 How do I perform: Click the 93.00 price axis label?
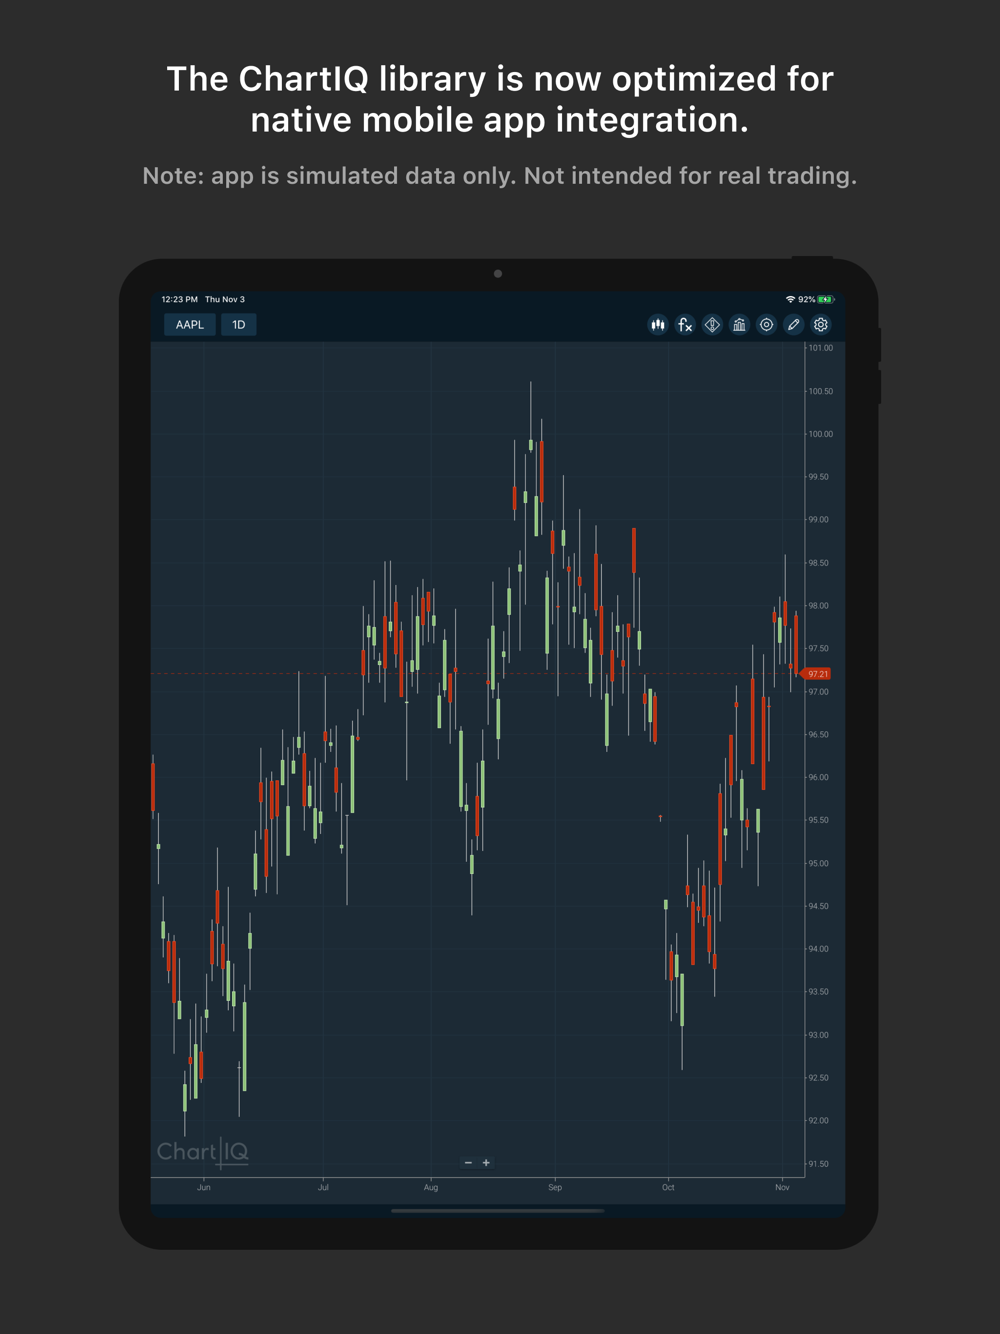(819, 1035)
